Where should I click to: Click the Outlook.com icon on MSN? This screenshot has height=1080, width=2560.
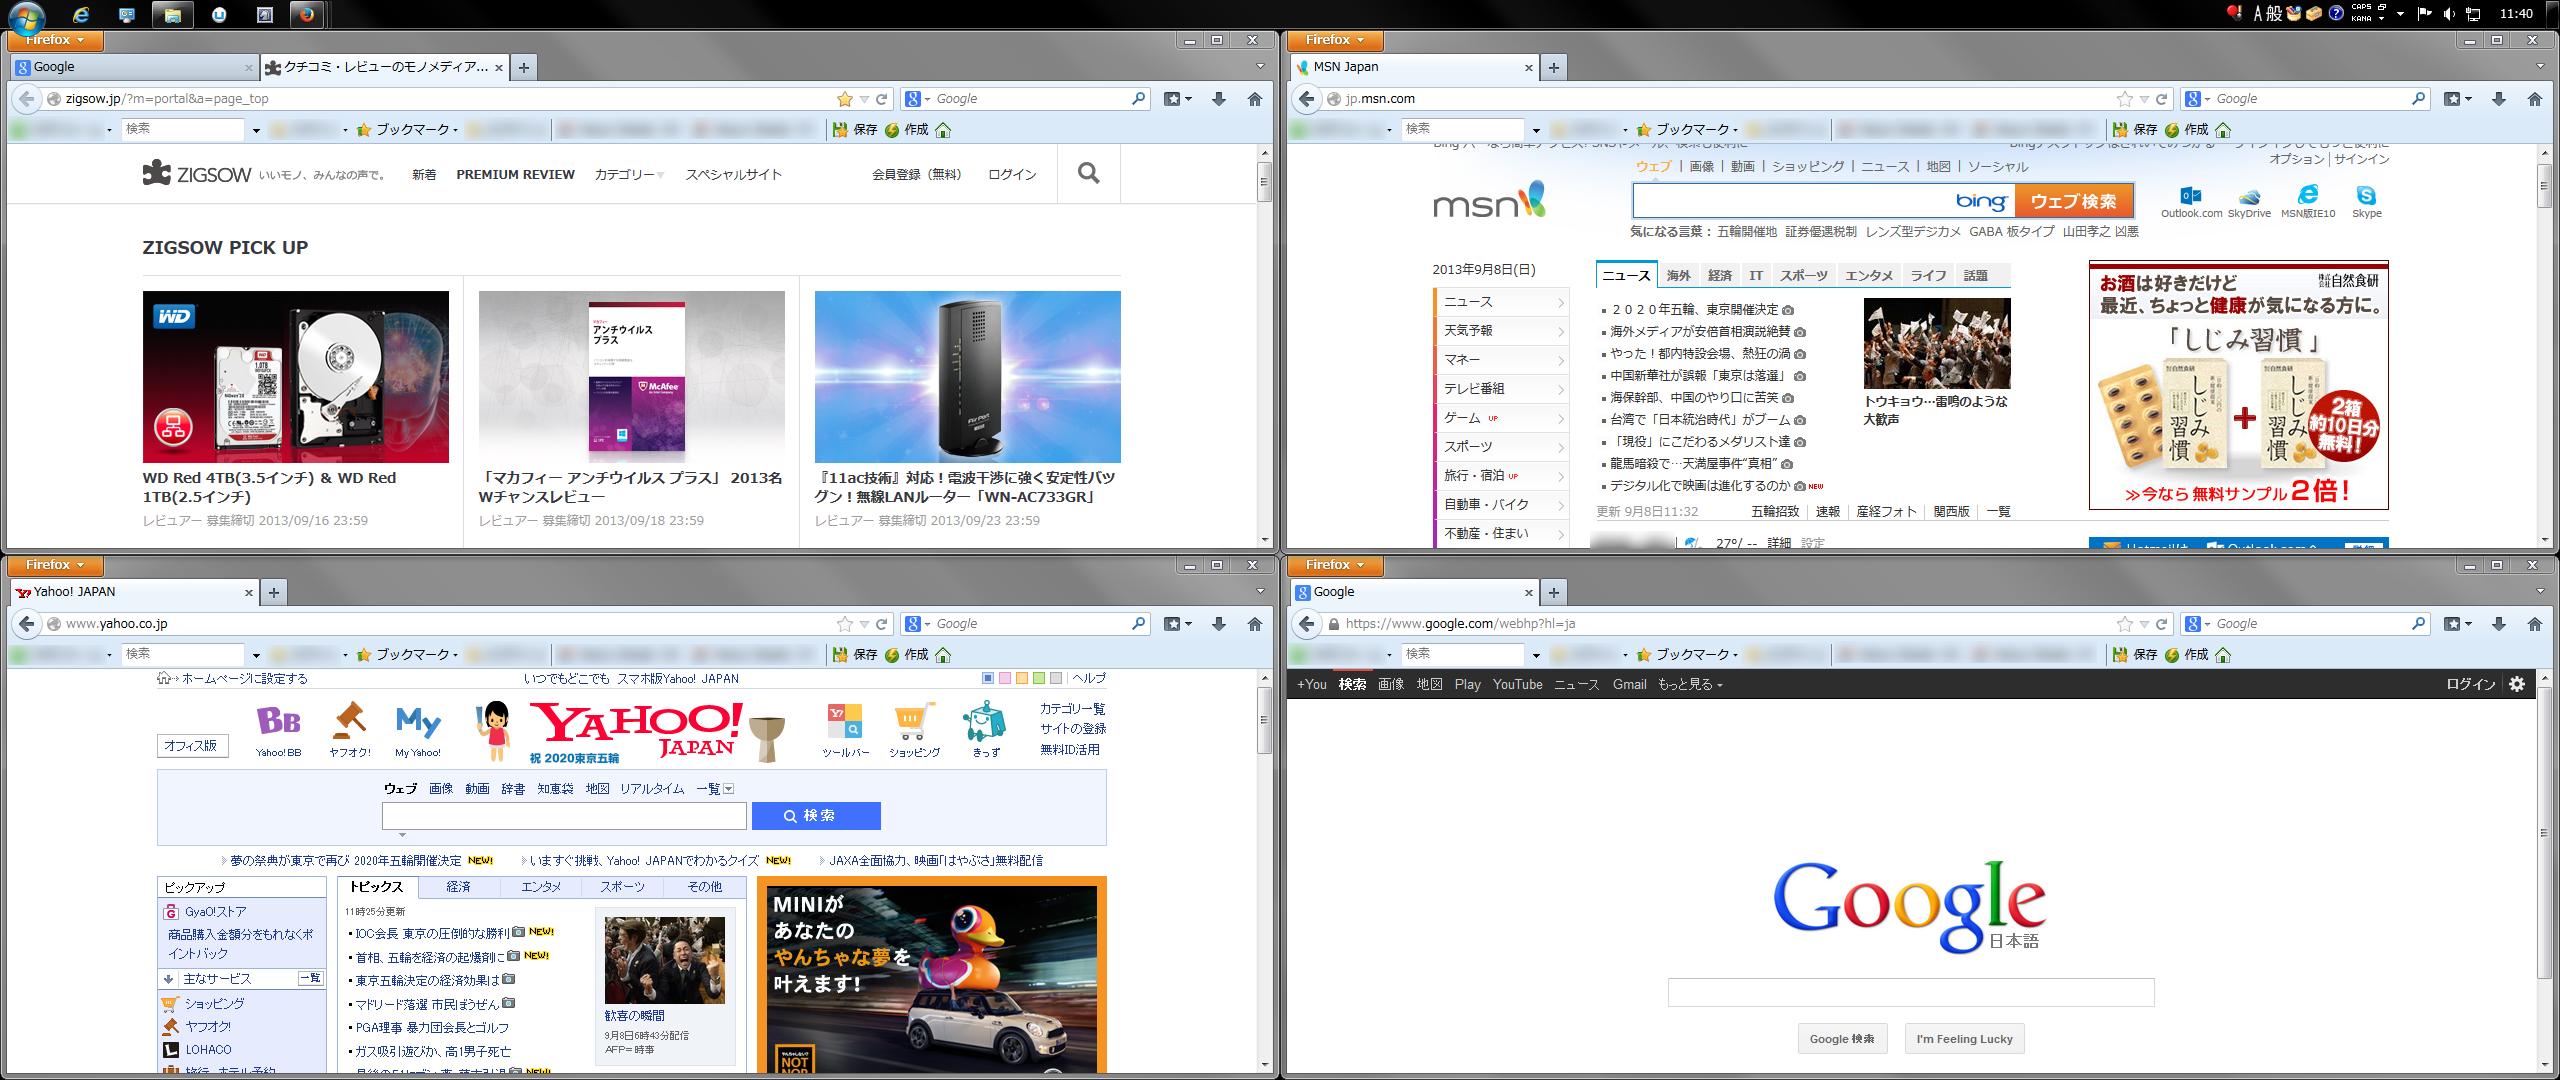tap(2190, 196)
